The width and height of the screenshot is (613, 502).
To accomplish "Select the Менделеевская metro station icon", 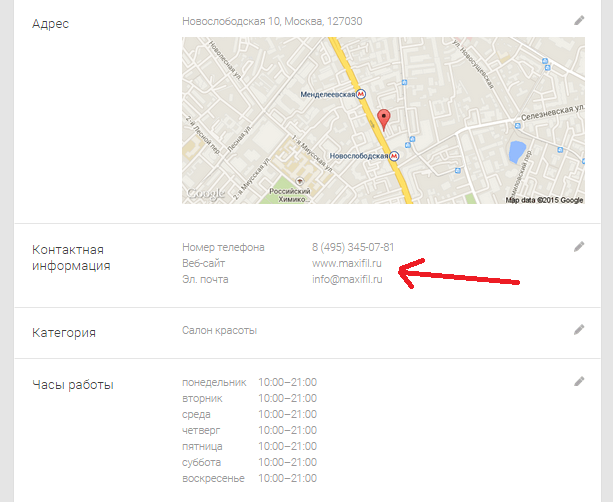I will [x=361, y=95].
